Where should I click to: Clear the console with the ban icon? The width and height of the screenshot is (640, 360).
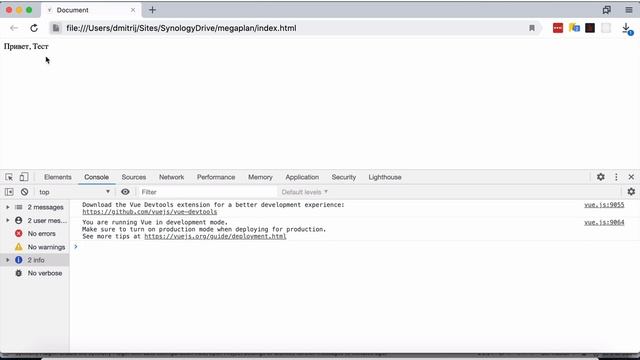pos(24,192)
